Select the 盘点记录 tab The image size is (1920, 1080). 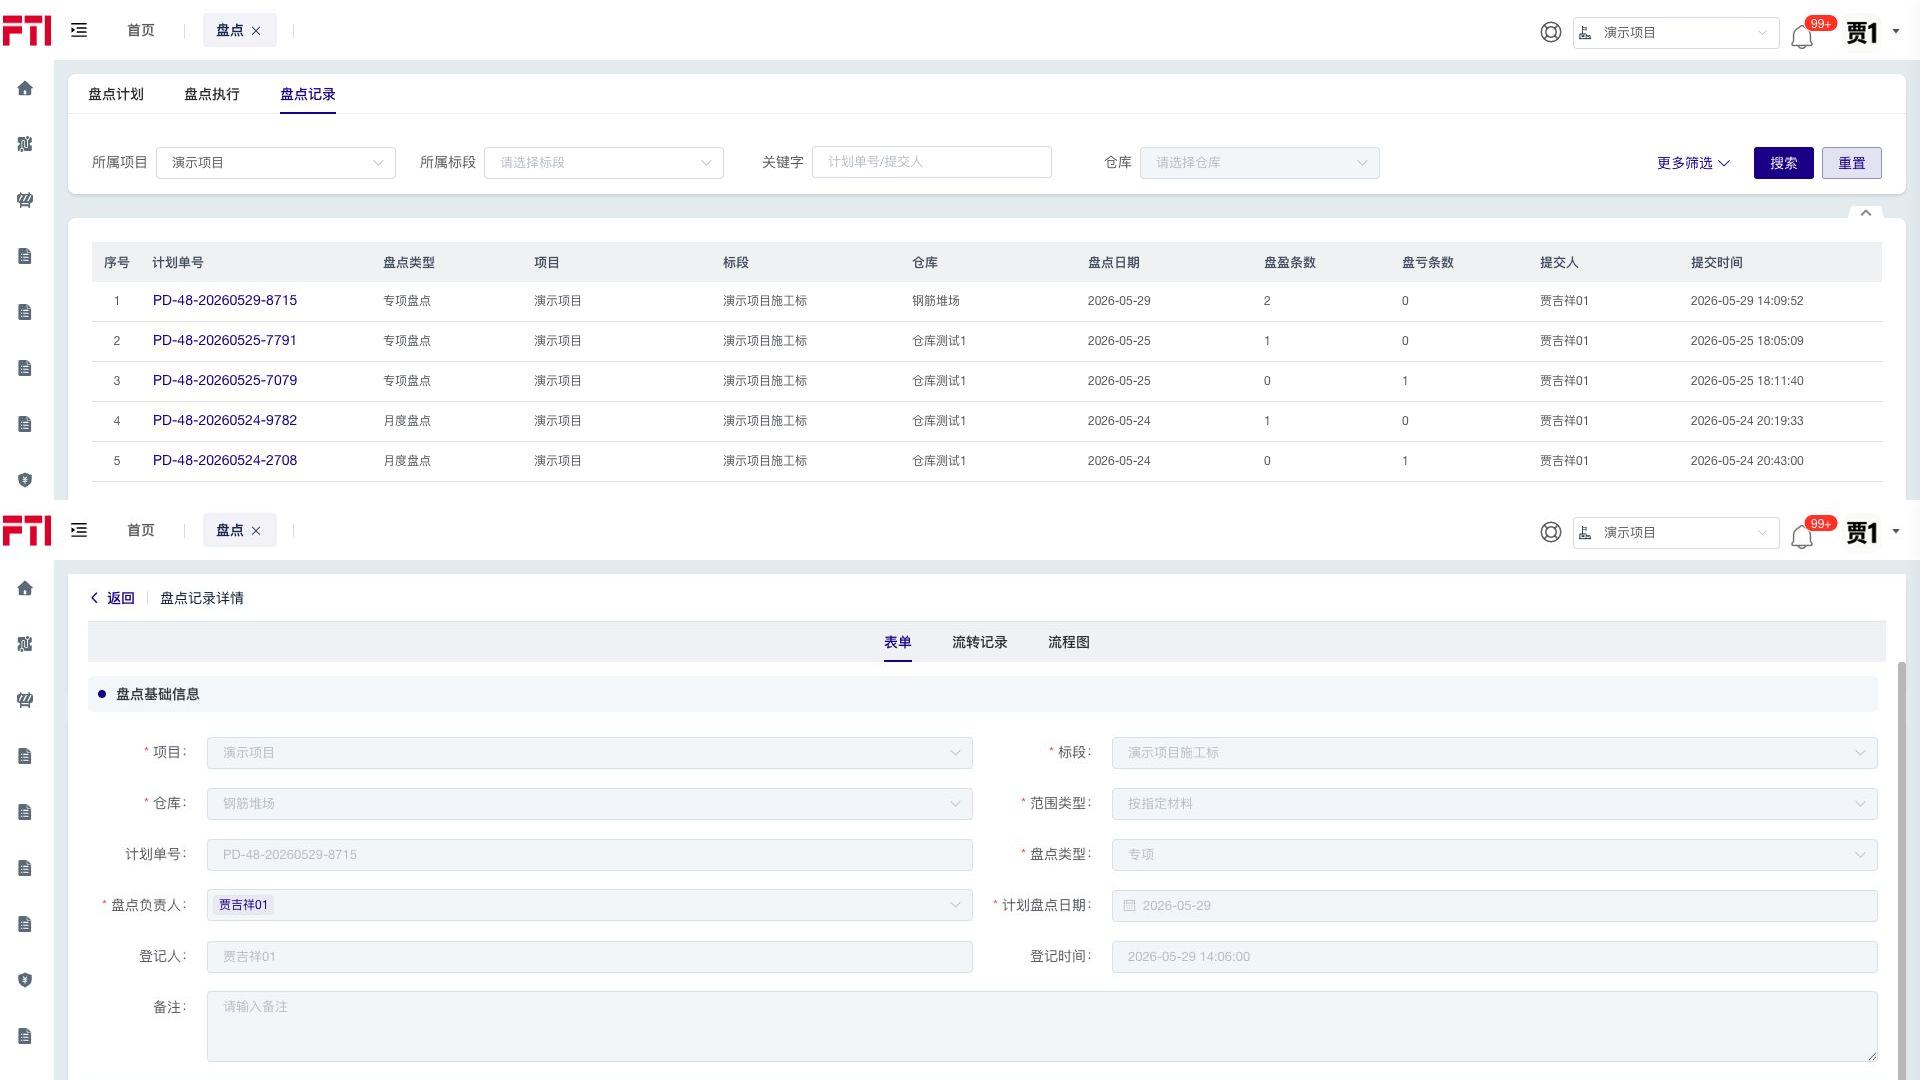pos(308,94)
